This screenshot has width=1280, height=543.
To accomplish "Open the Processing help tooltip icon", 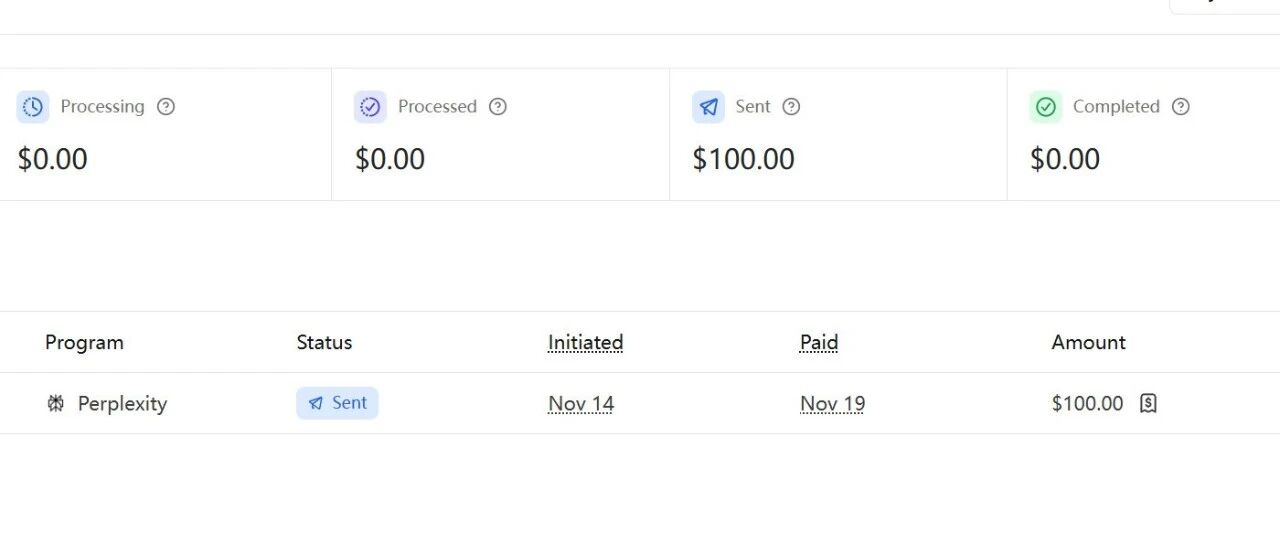I will 166,107.
